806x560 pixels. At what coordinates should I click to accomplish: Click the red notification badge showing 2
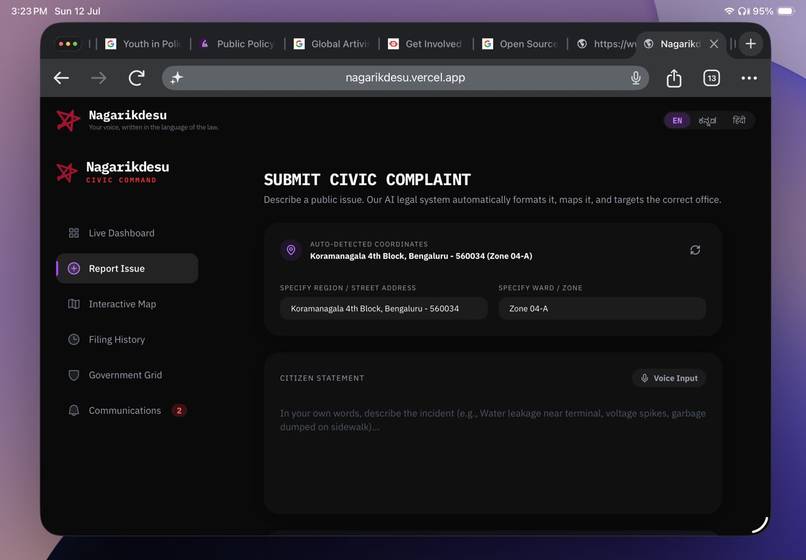click(x=179, y=410)
